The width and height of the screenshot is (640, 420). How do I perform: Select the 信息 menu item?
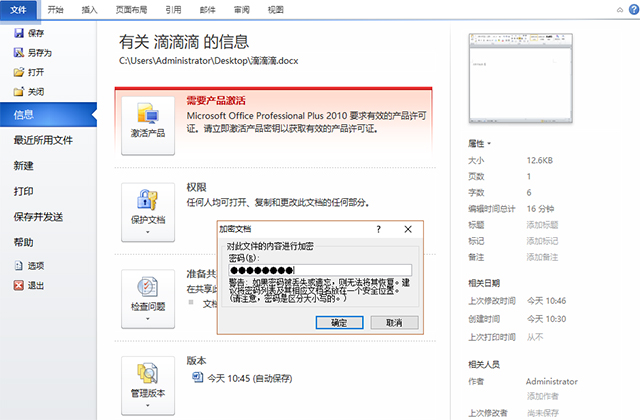(x=48, y=115)
